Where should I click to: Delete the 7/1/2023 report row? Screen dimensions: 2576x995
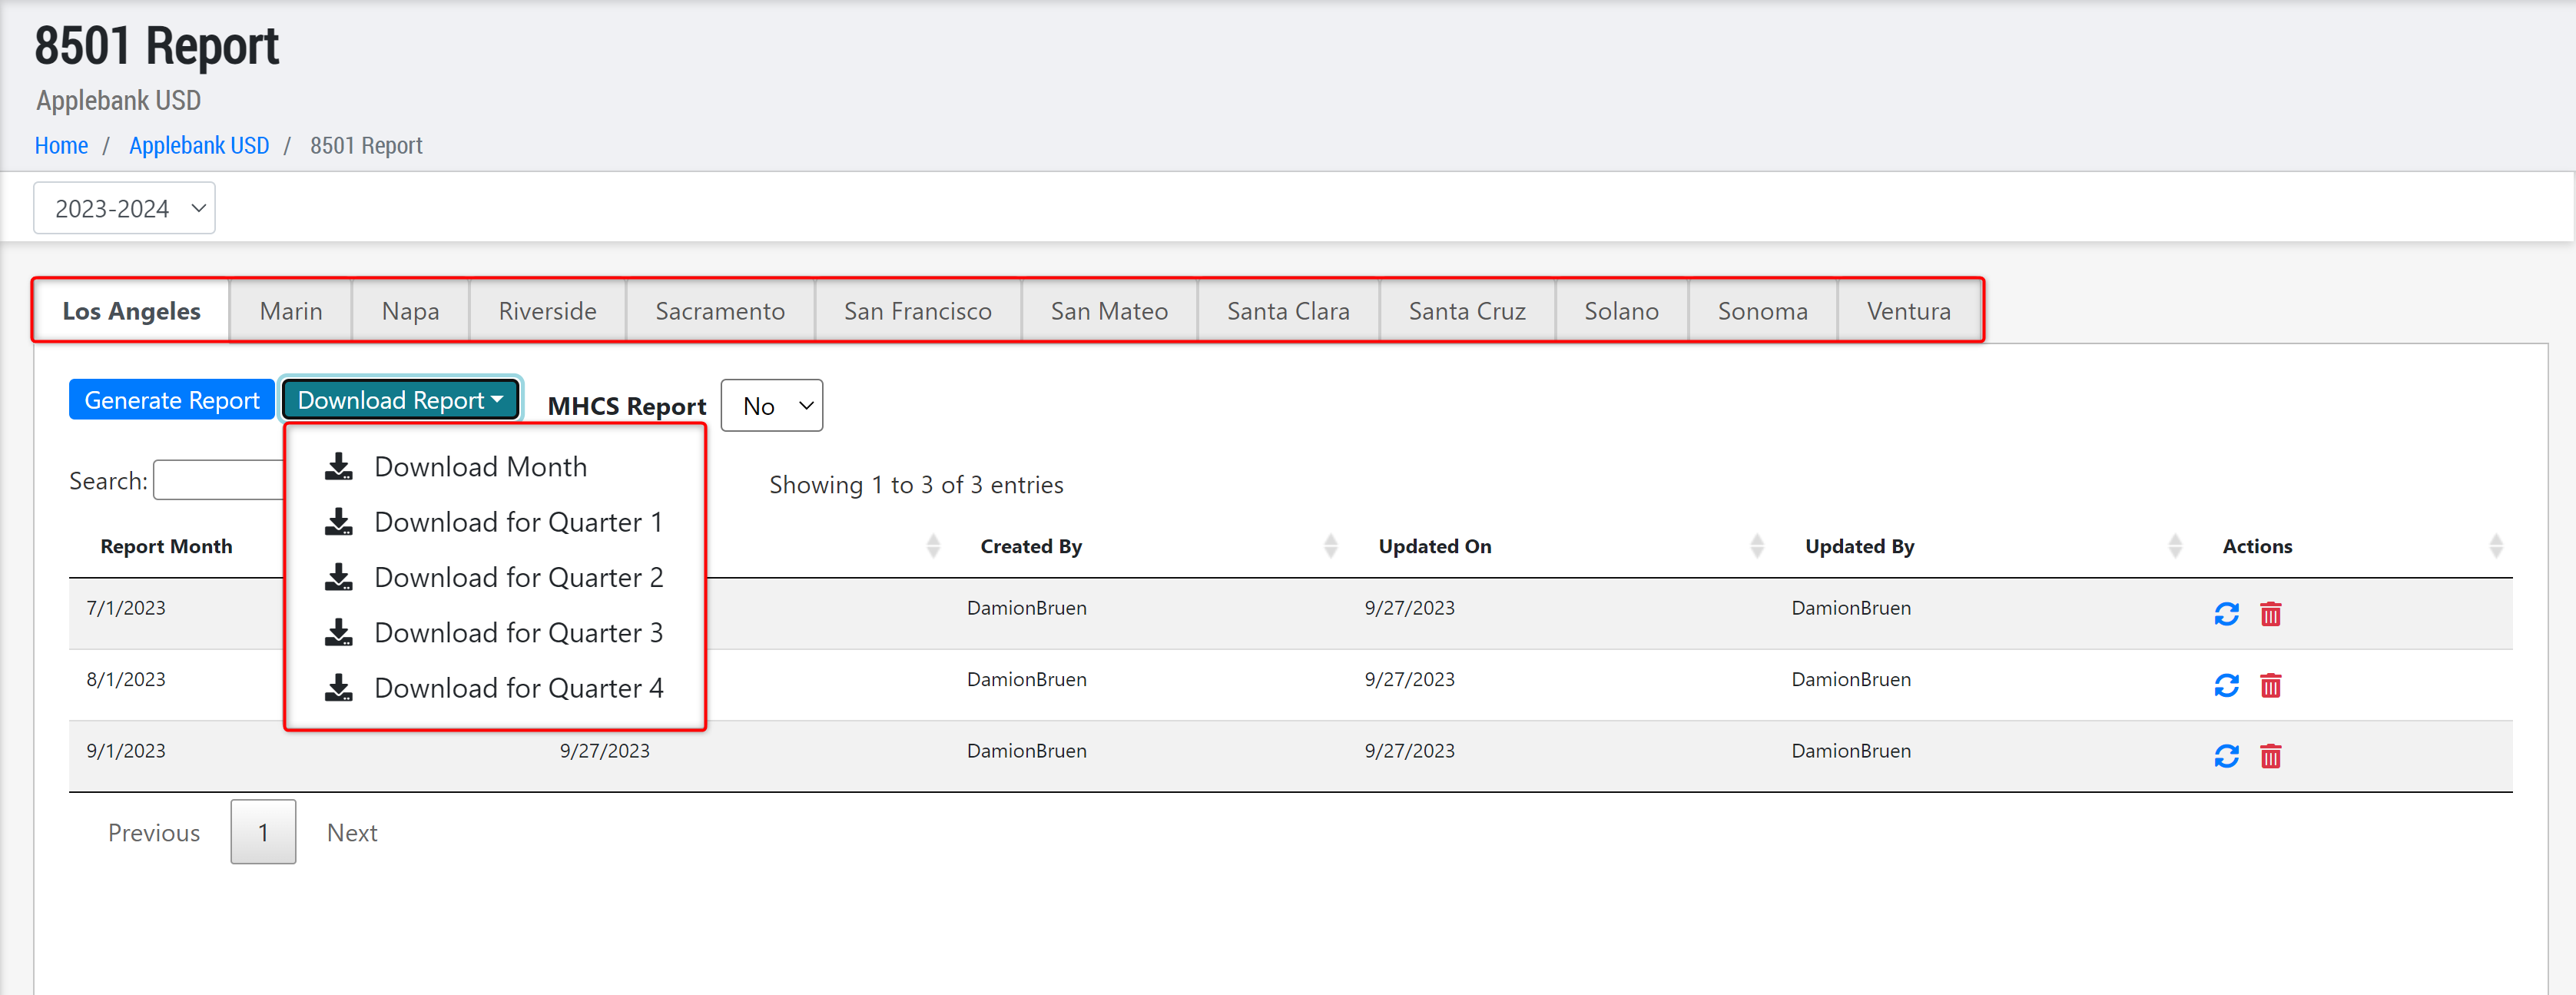(x=2270, y=614)
